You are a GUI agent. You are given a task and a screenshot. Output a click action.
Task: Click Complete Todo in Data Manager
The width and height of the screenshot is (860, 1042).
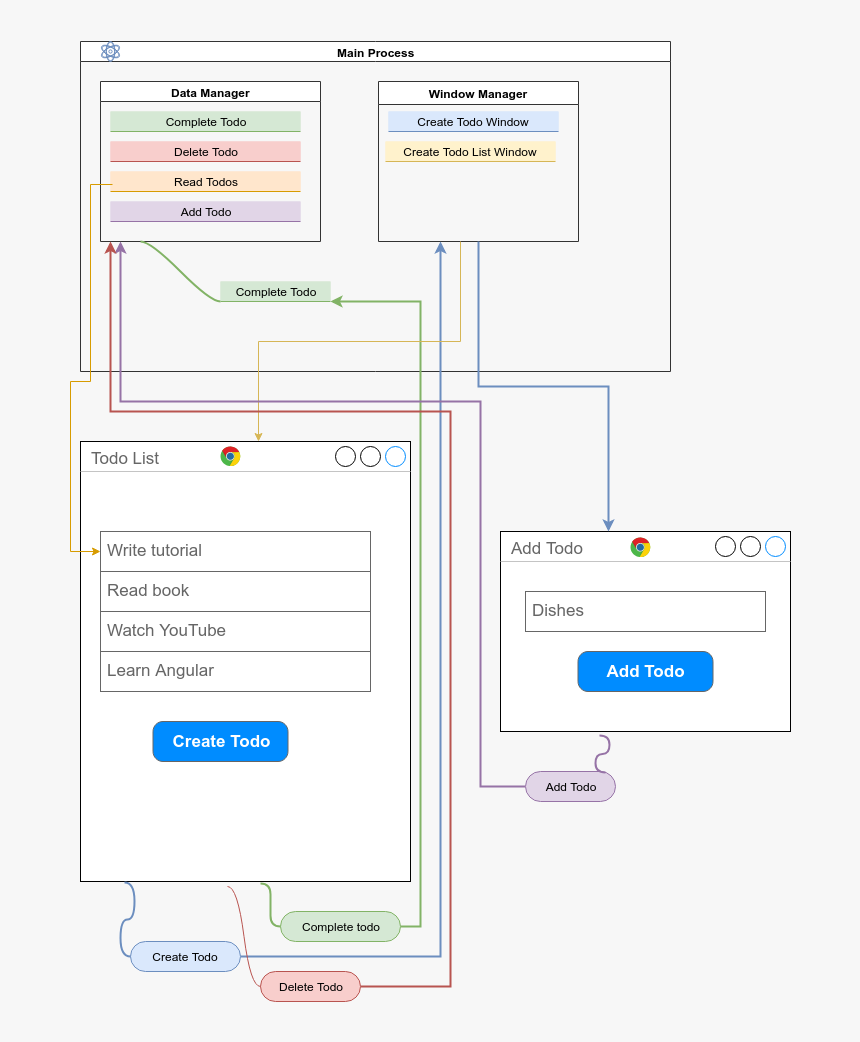coord(205,122)
